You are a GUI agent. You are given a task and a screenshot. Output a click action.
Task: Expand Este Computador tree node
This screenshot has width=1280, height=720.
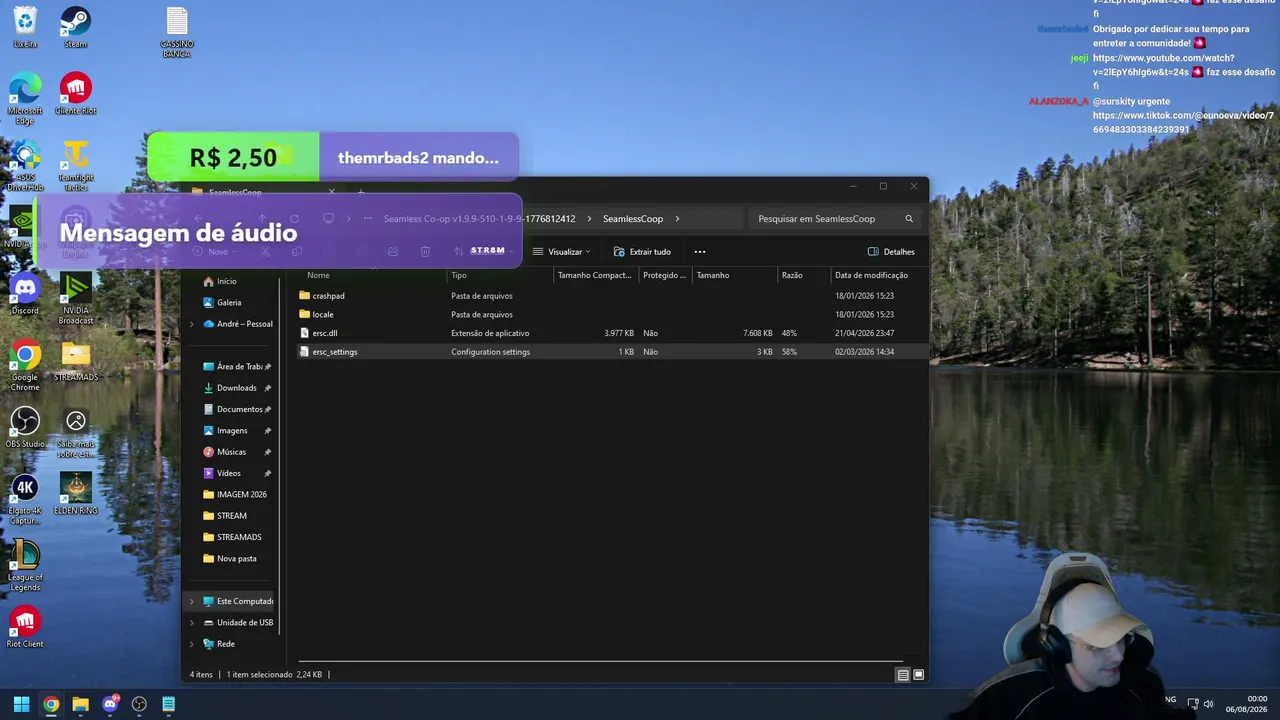(192, 601)
